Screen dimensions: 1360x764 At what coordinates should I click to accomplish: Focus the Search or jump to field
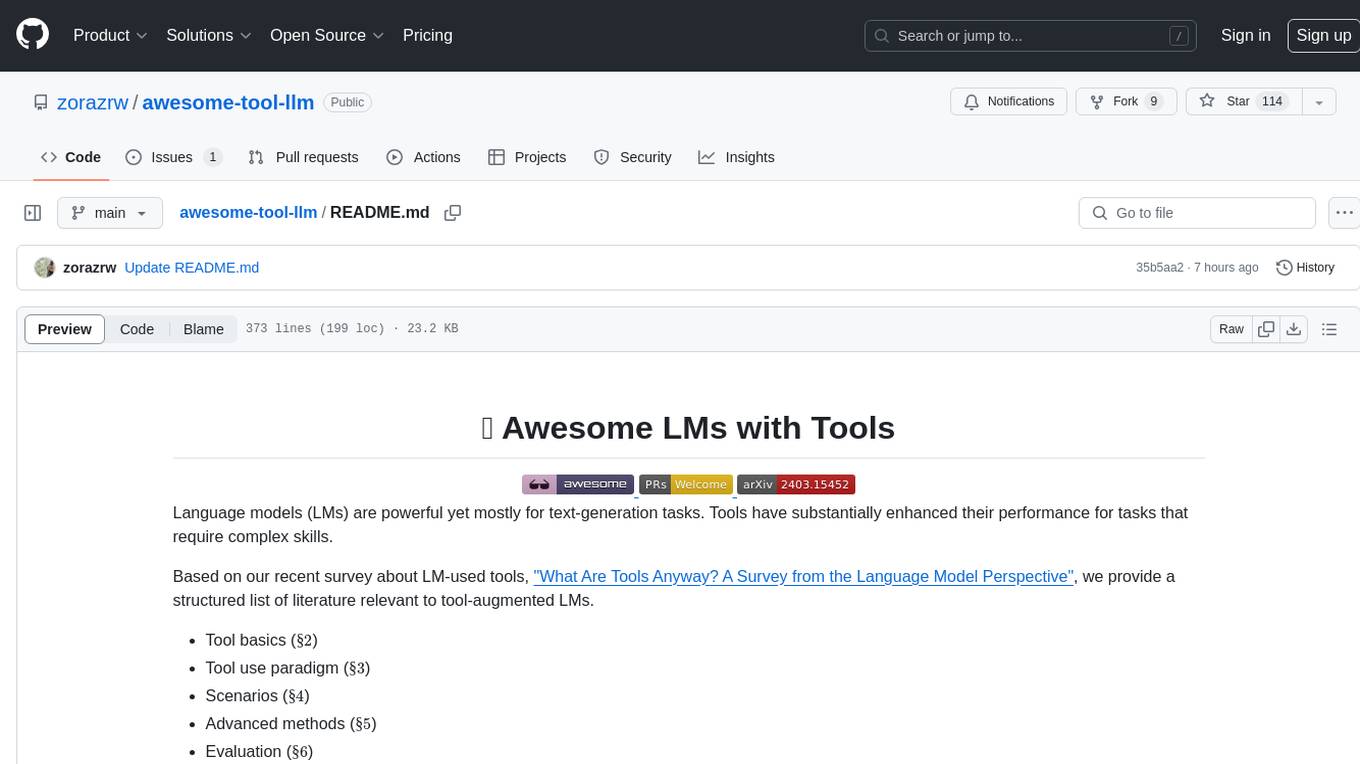(1031, 36)
